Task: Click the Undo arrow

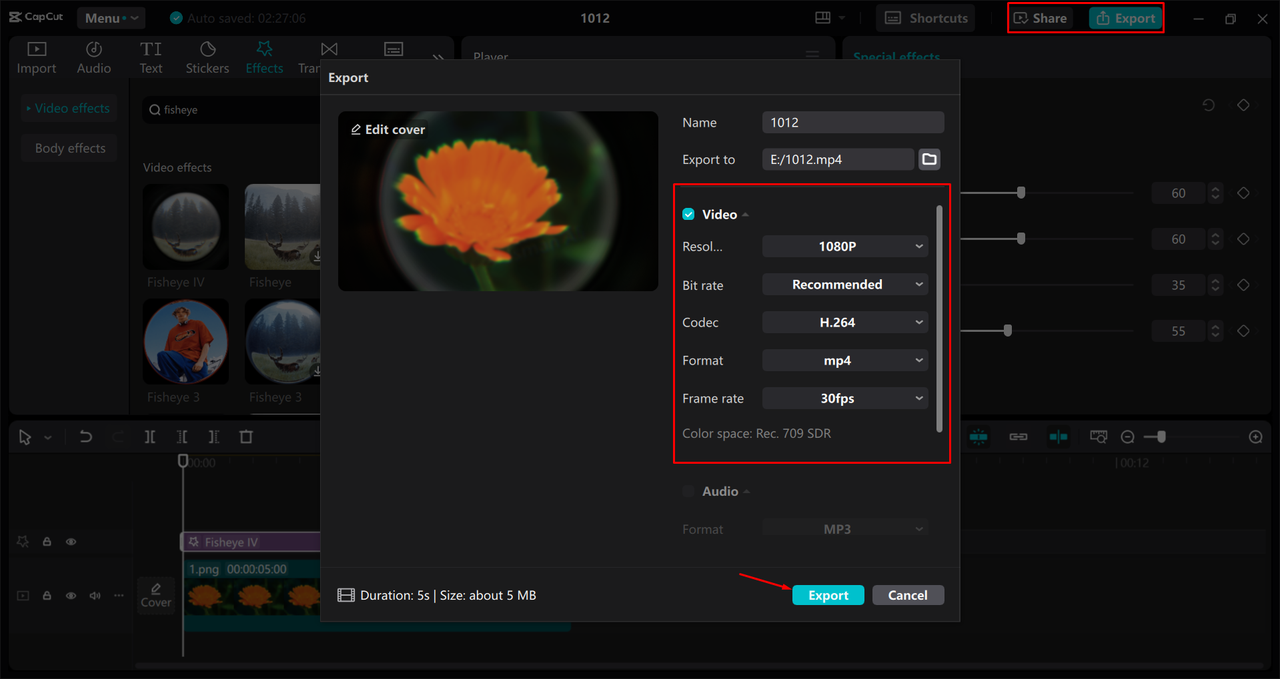Action: tap(86, 437)
